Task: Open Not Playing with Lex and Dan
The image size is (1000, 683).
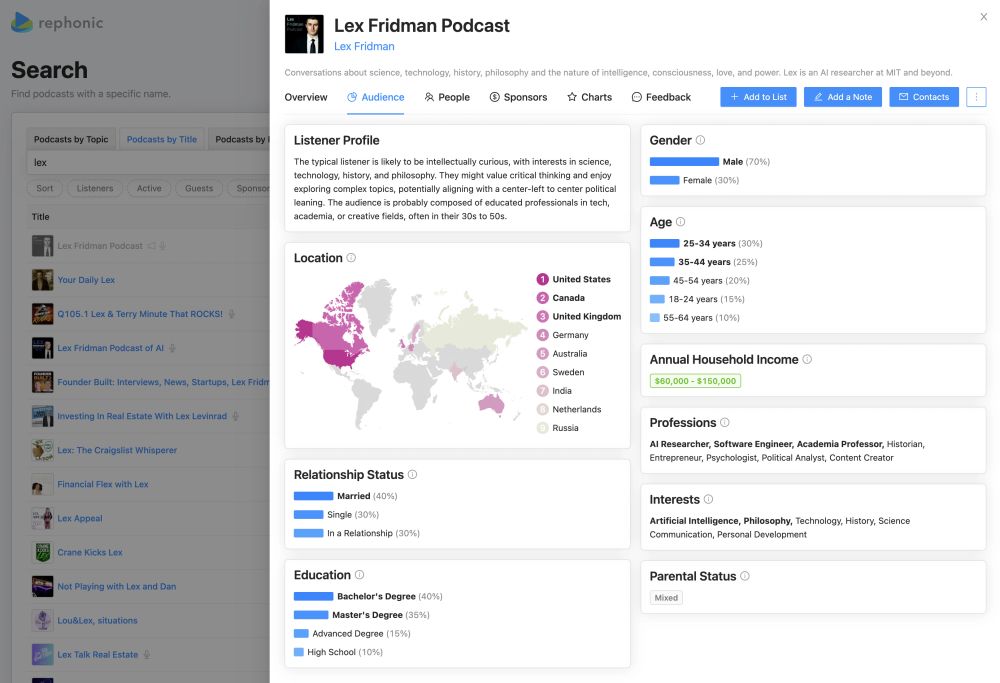Action: pyautogui.click(x=117, y=587)
